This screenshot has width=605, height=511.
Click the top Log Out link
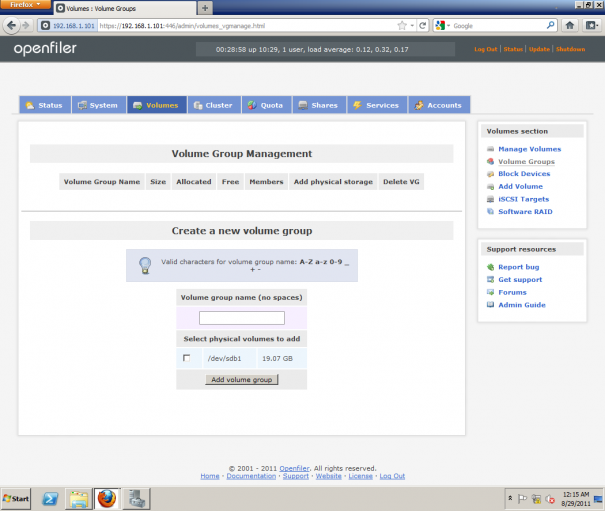(x=486, y=49)
